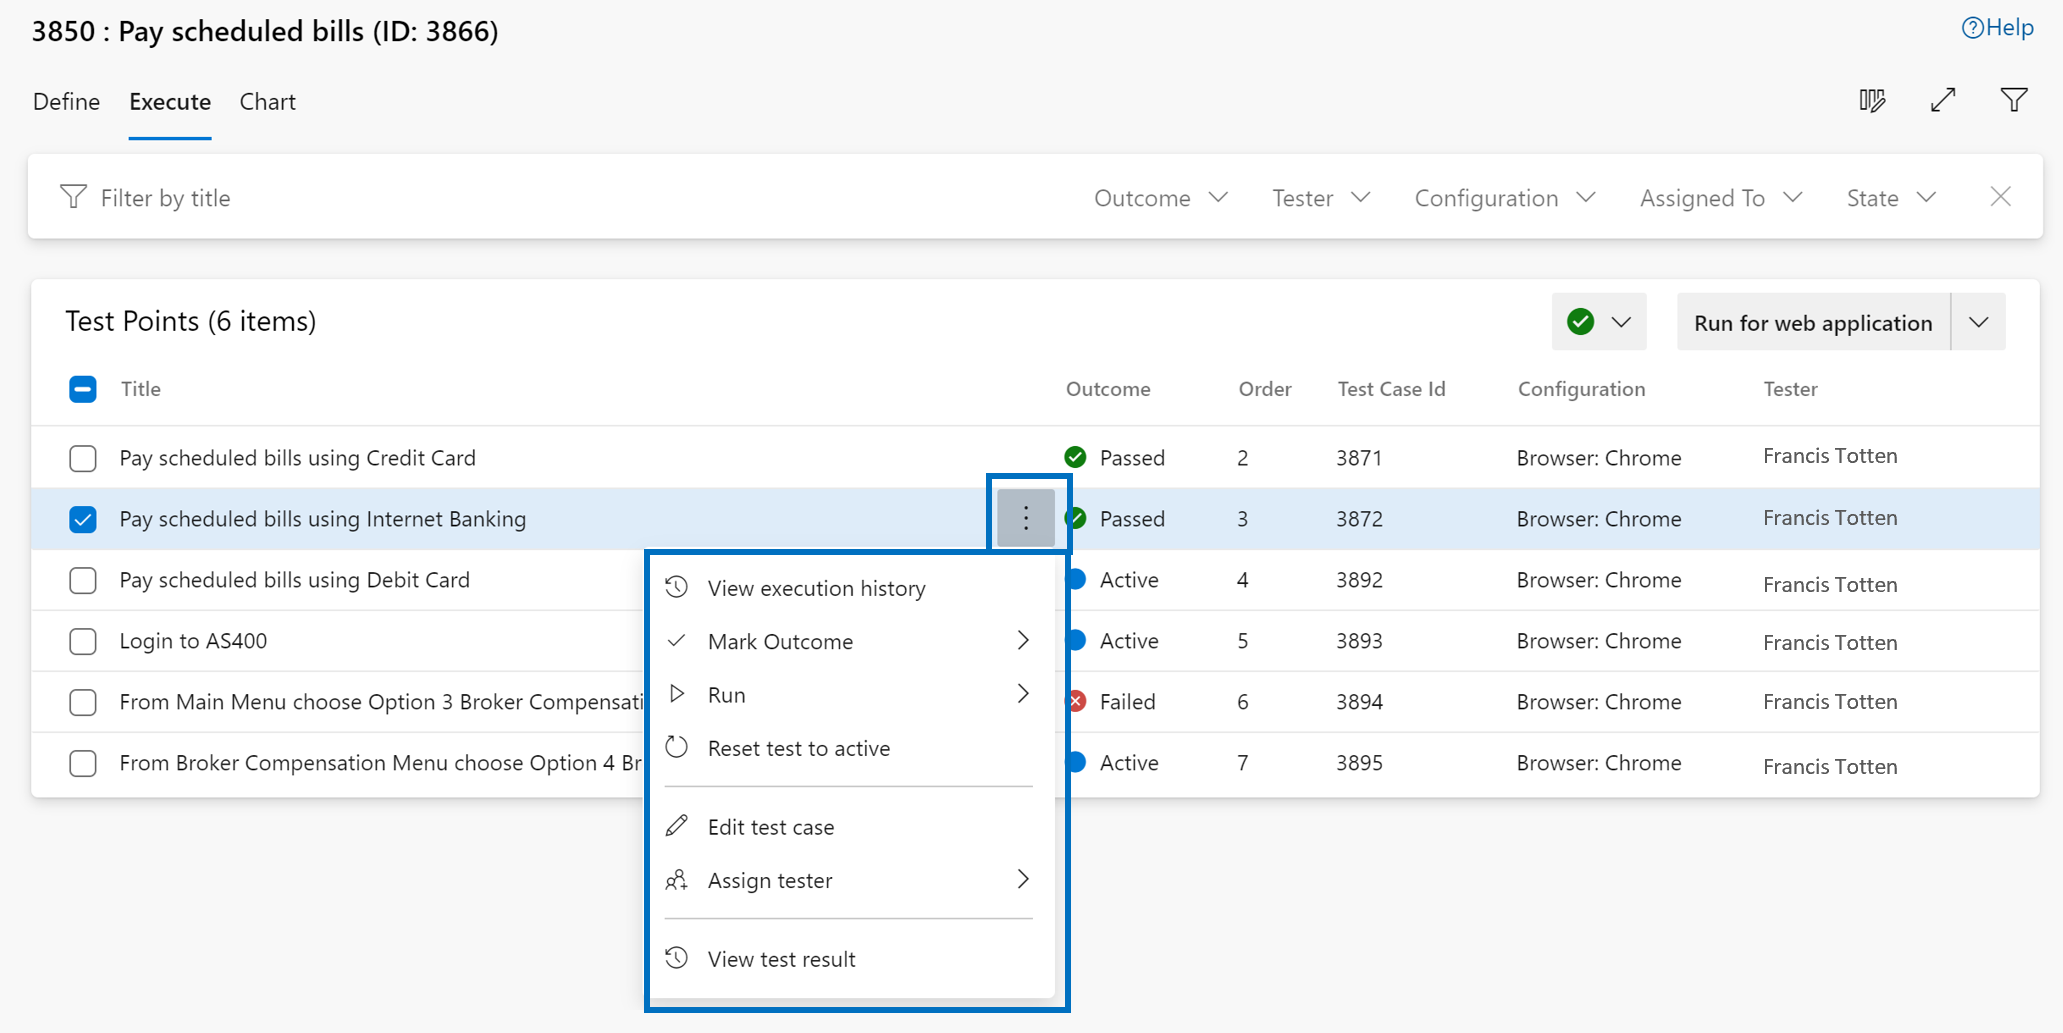Mark selected test point Passed with green check
The height and width of the screenshot is (1033, 2063).
pyautogui.click(x=1580, y=321)
